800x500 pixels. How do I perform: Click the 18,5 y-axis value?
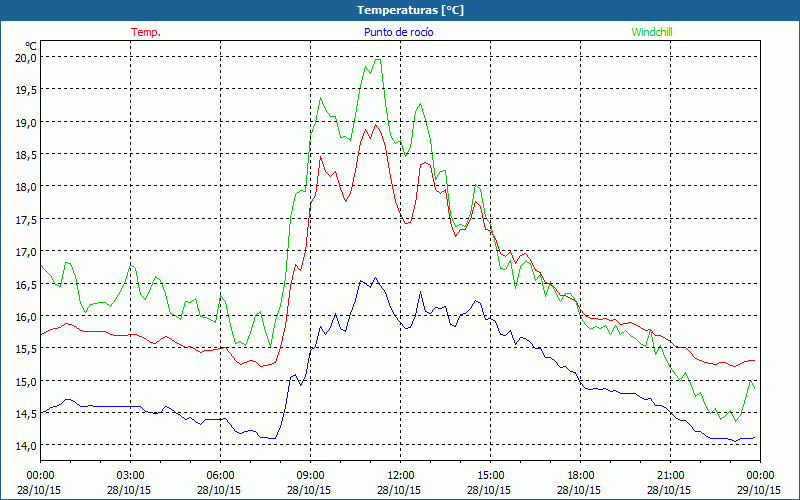[x=26, y=155]
